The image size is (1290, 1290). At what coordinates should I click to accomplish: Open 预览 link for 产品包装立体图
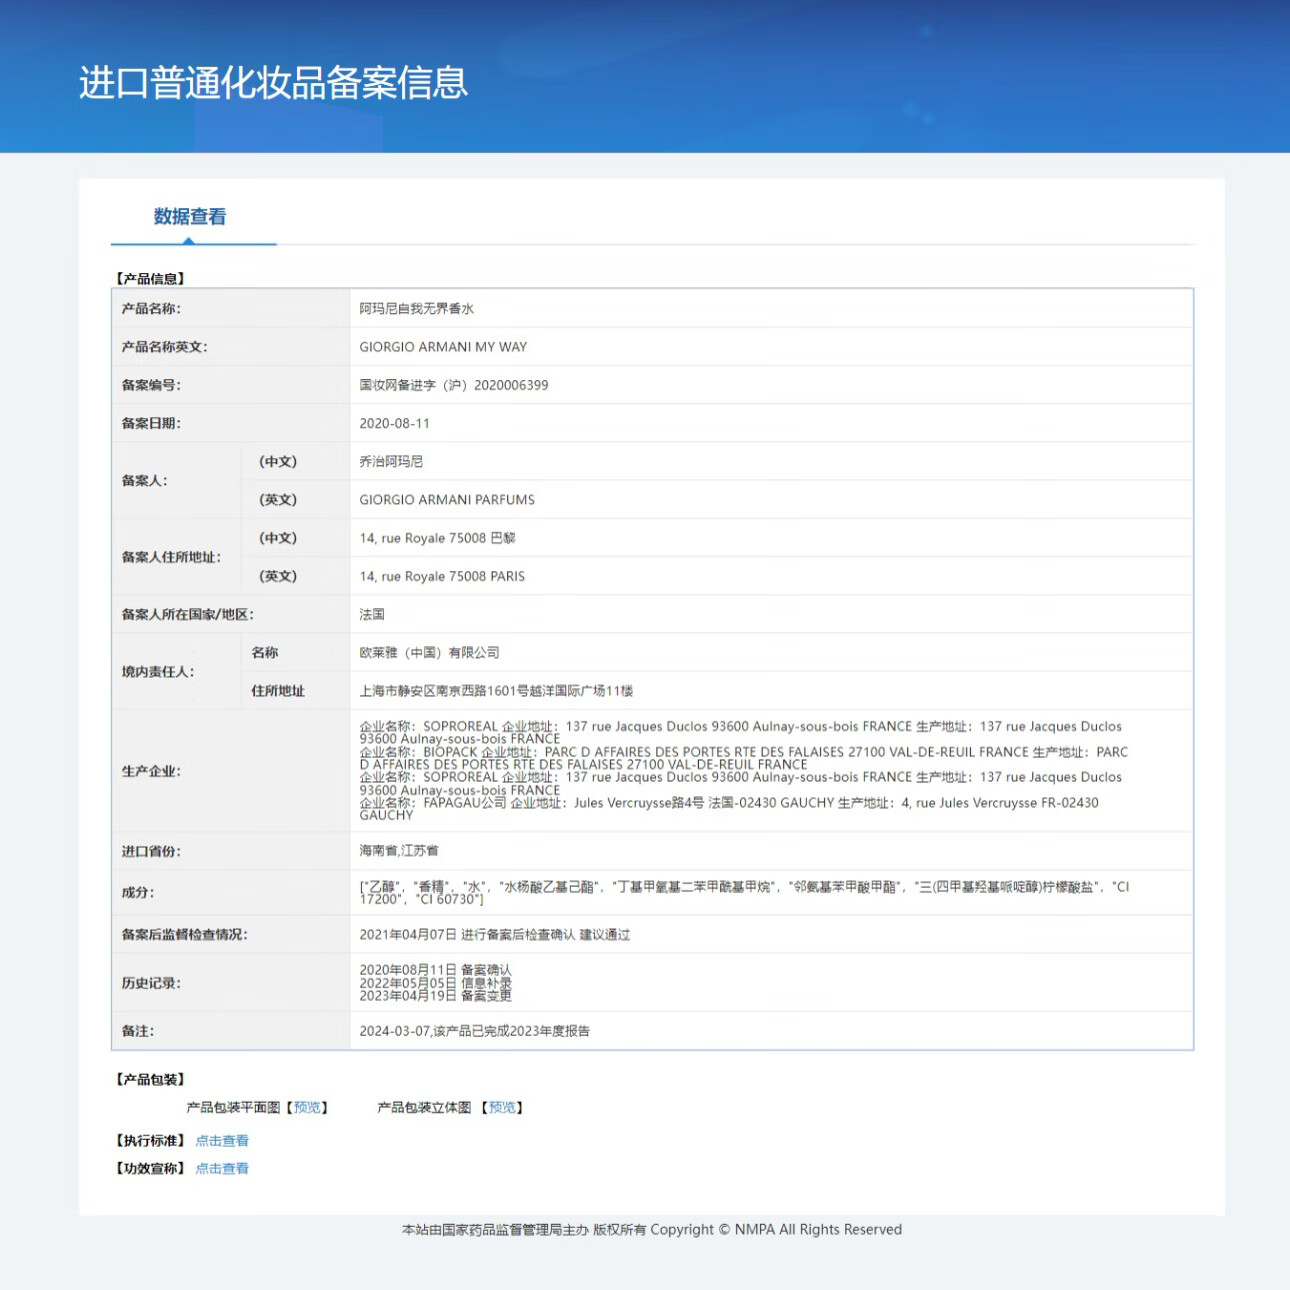(x=502, y=1107)
